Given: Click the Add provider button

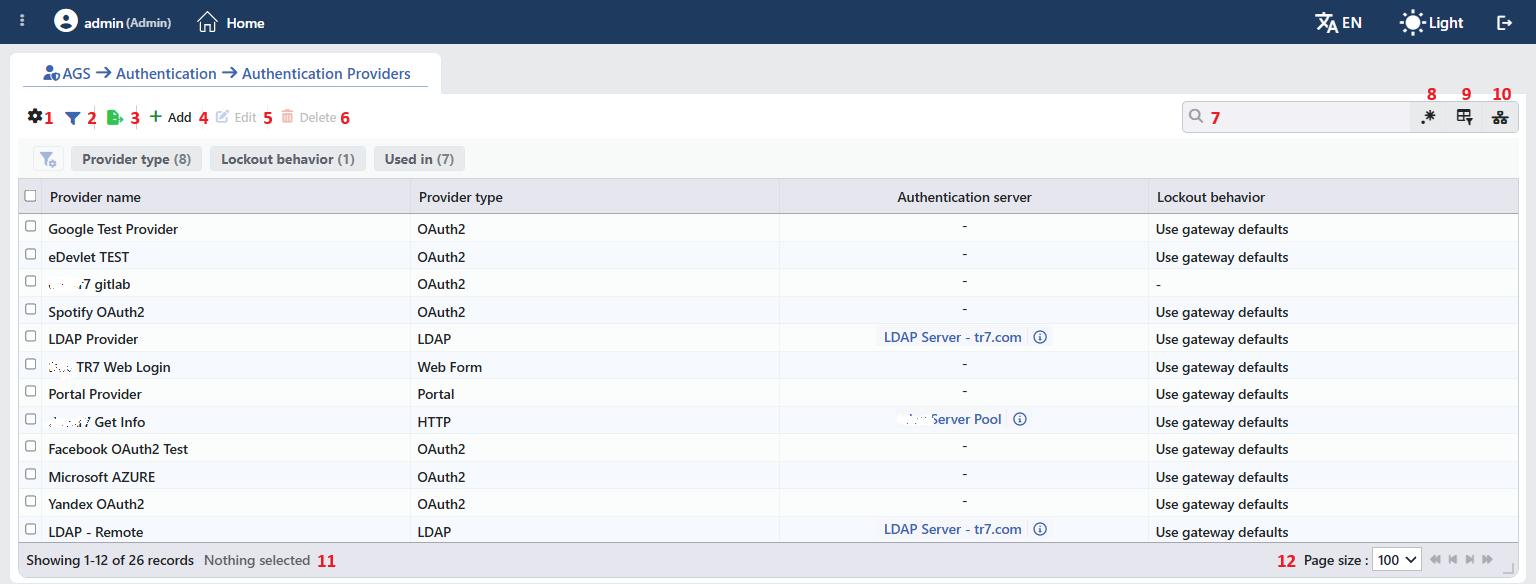Looking at the screenshot, I should [170, 117].
